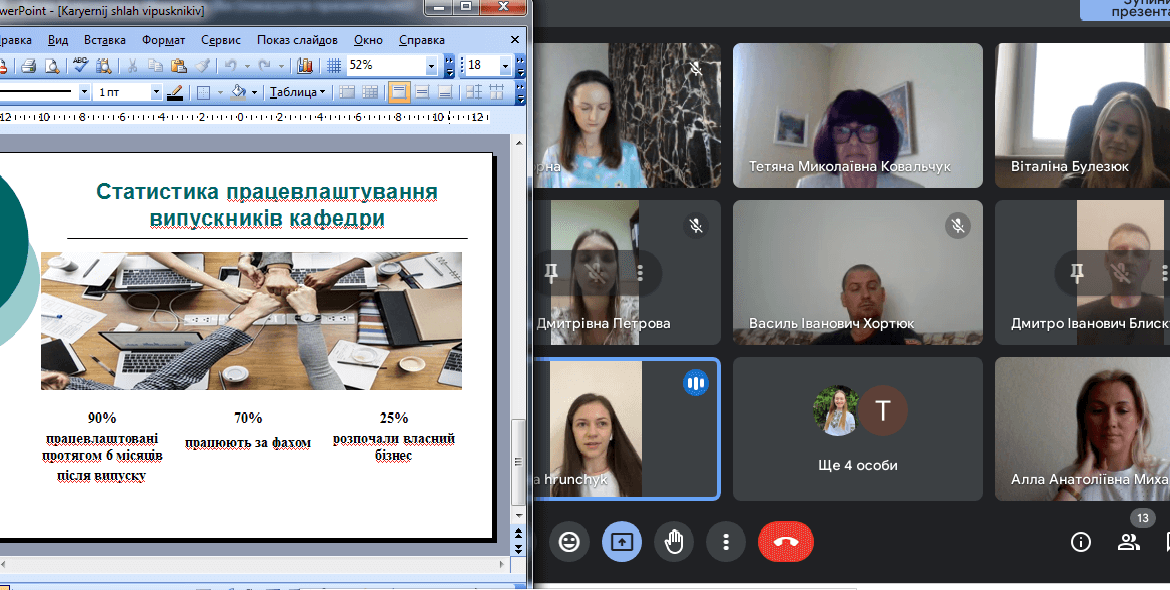Image resolution: width=1170 pixels, height=590 pixels.
Task: Select Василь Іванович Хортюк video tile
Action: coord(857,272)
